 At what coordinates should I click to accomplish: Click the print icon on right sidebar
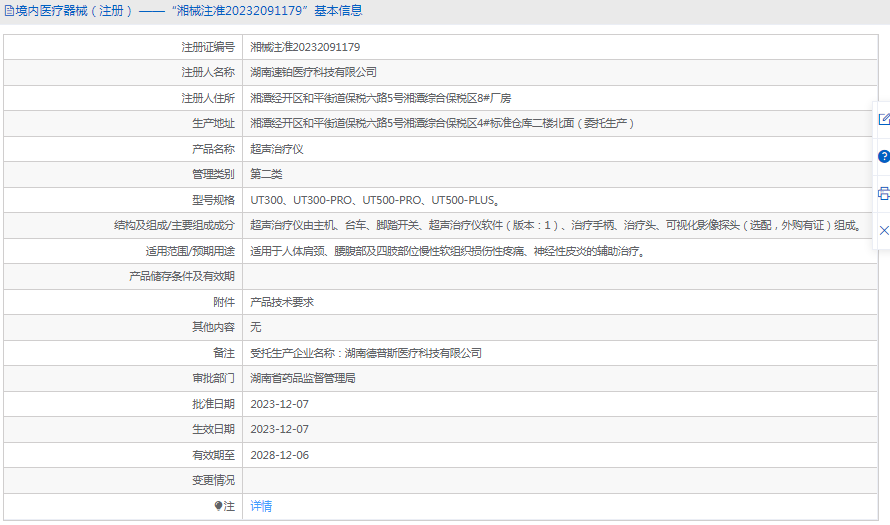click(884, 193)
